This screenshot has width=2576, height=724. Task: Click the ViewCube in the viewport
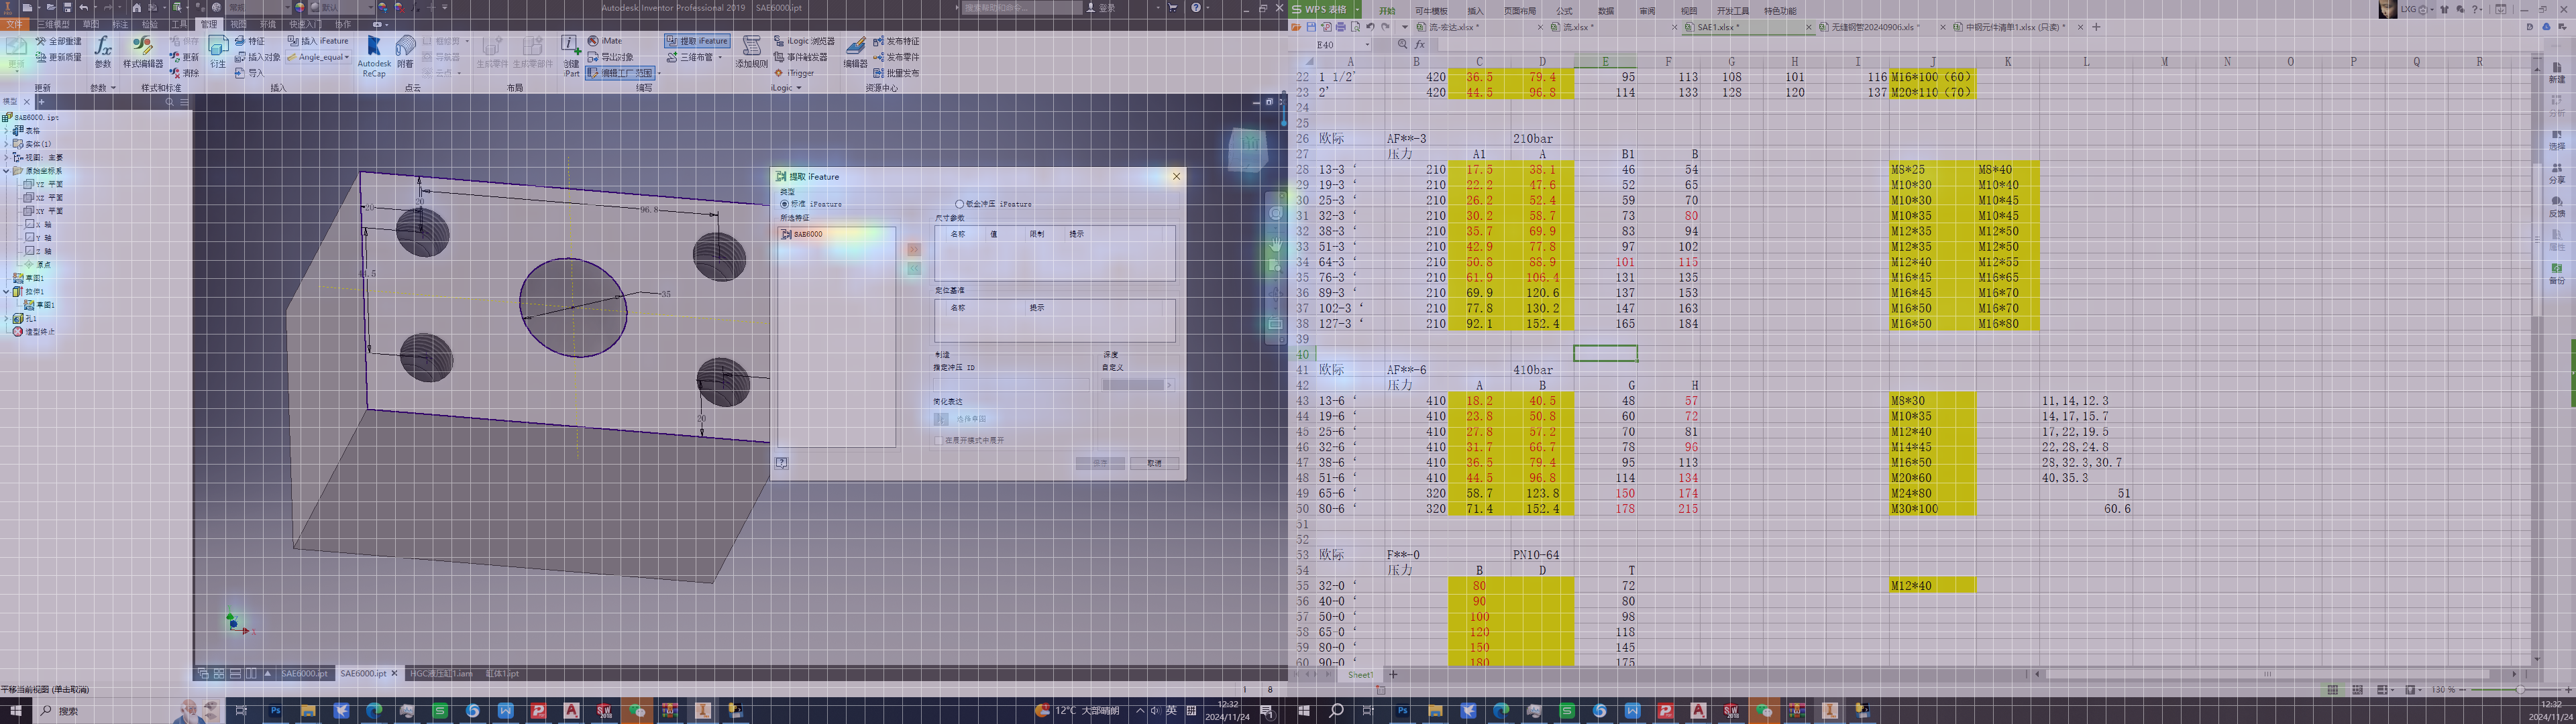click(x=1248, y=150)
